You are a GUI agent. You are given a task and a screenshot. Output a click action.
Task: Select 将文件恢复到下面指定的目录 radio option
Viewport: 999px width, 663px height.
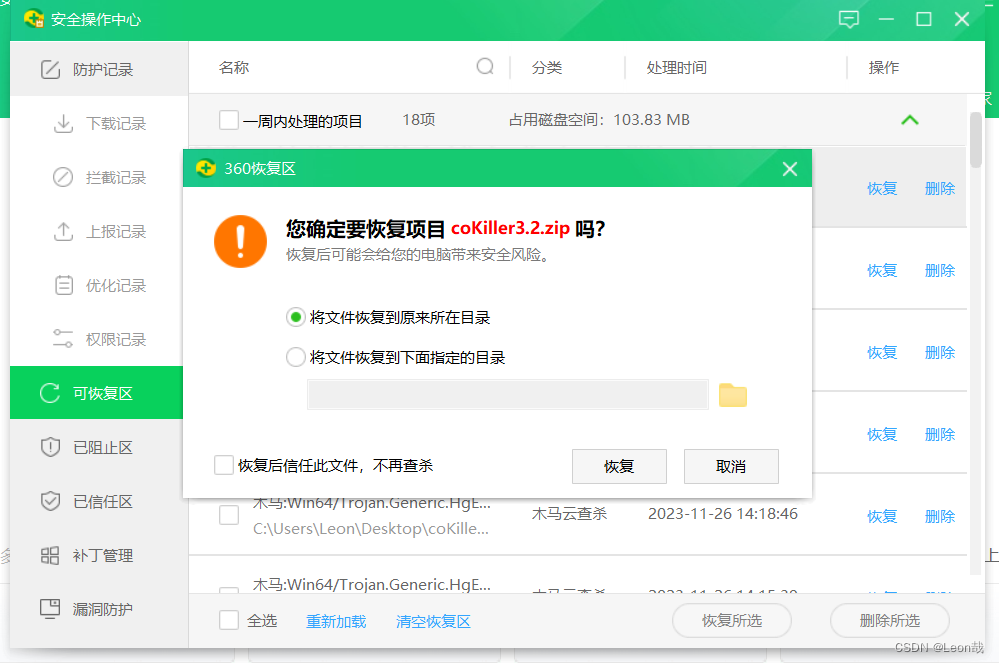tap(296, 357)
